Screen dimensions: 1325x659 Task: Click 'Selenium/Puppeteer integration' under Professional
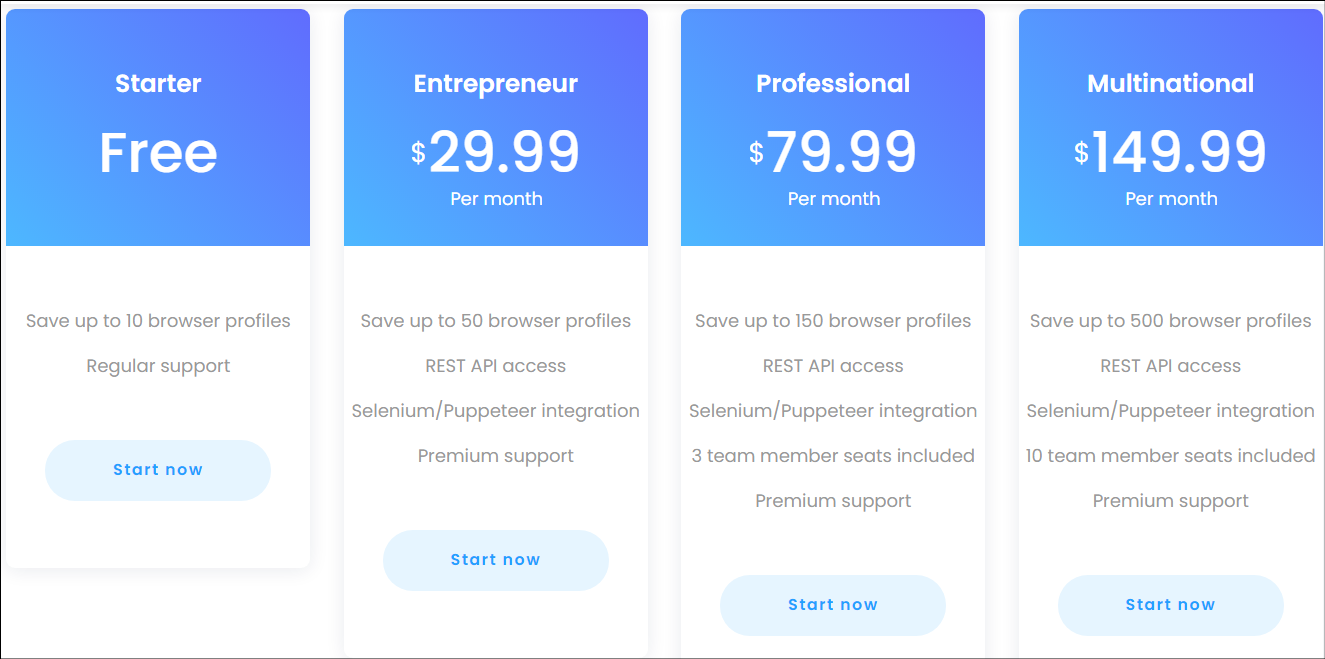point(833,411)
